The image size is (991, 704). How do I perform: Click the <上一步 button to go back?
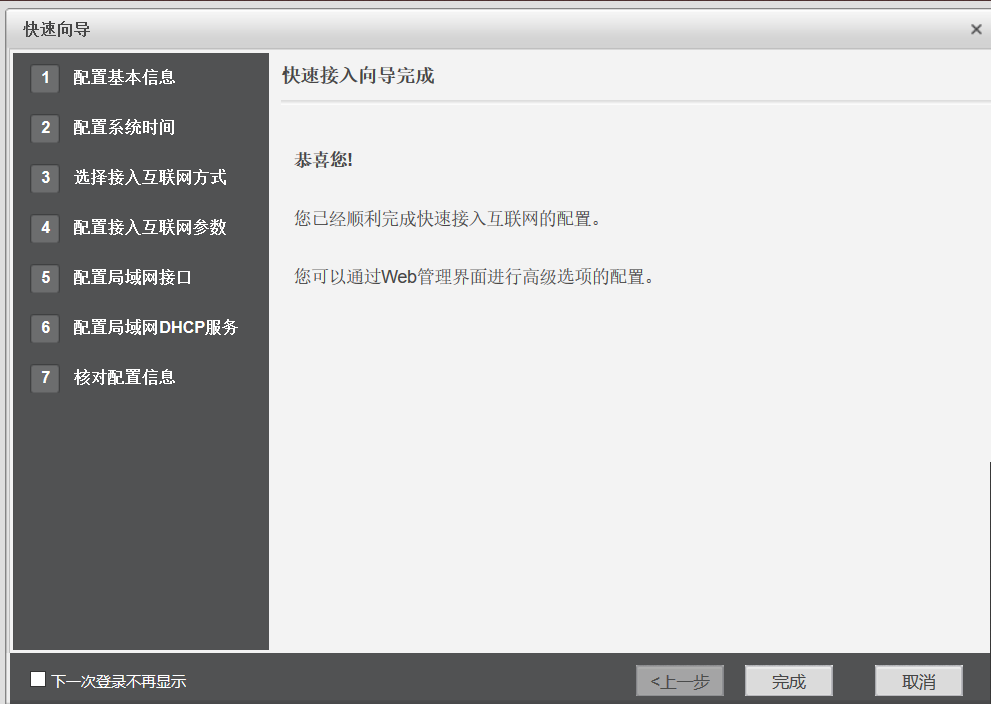coord(679,680)
